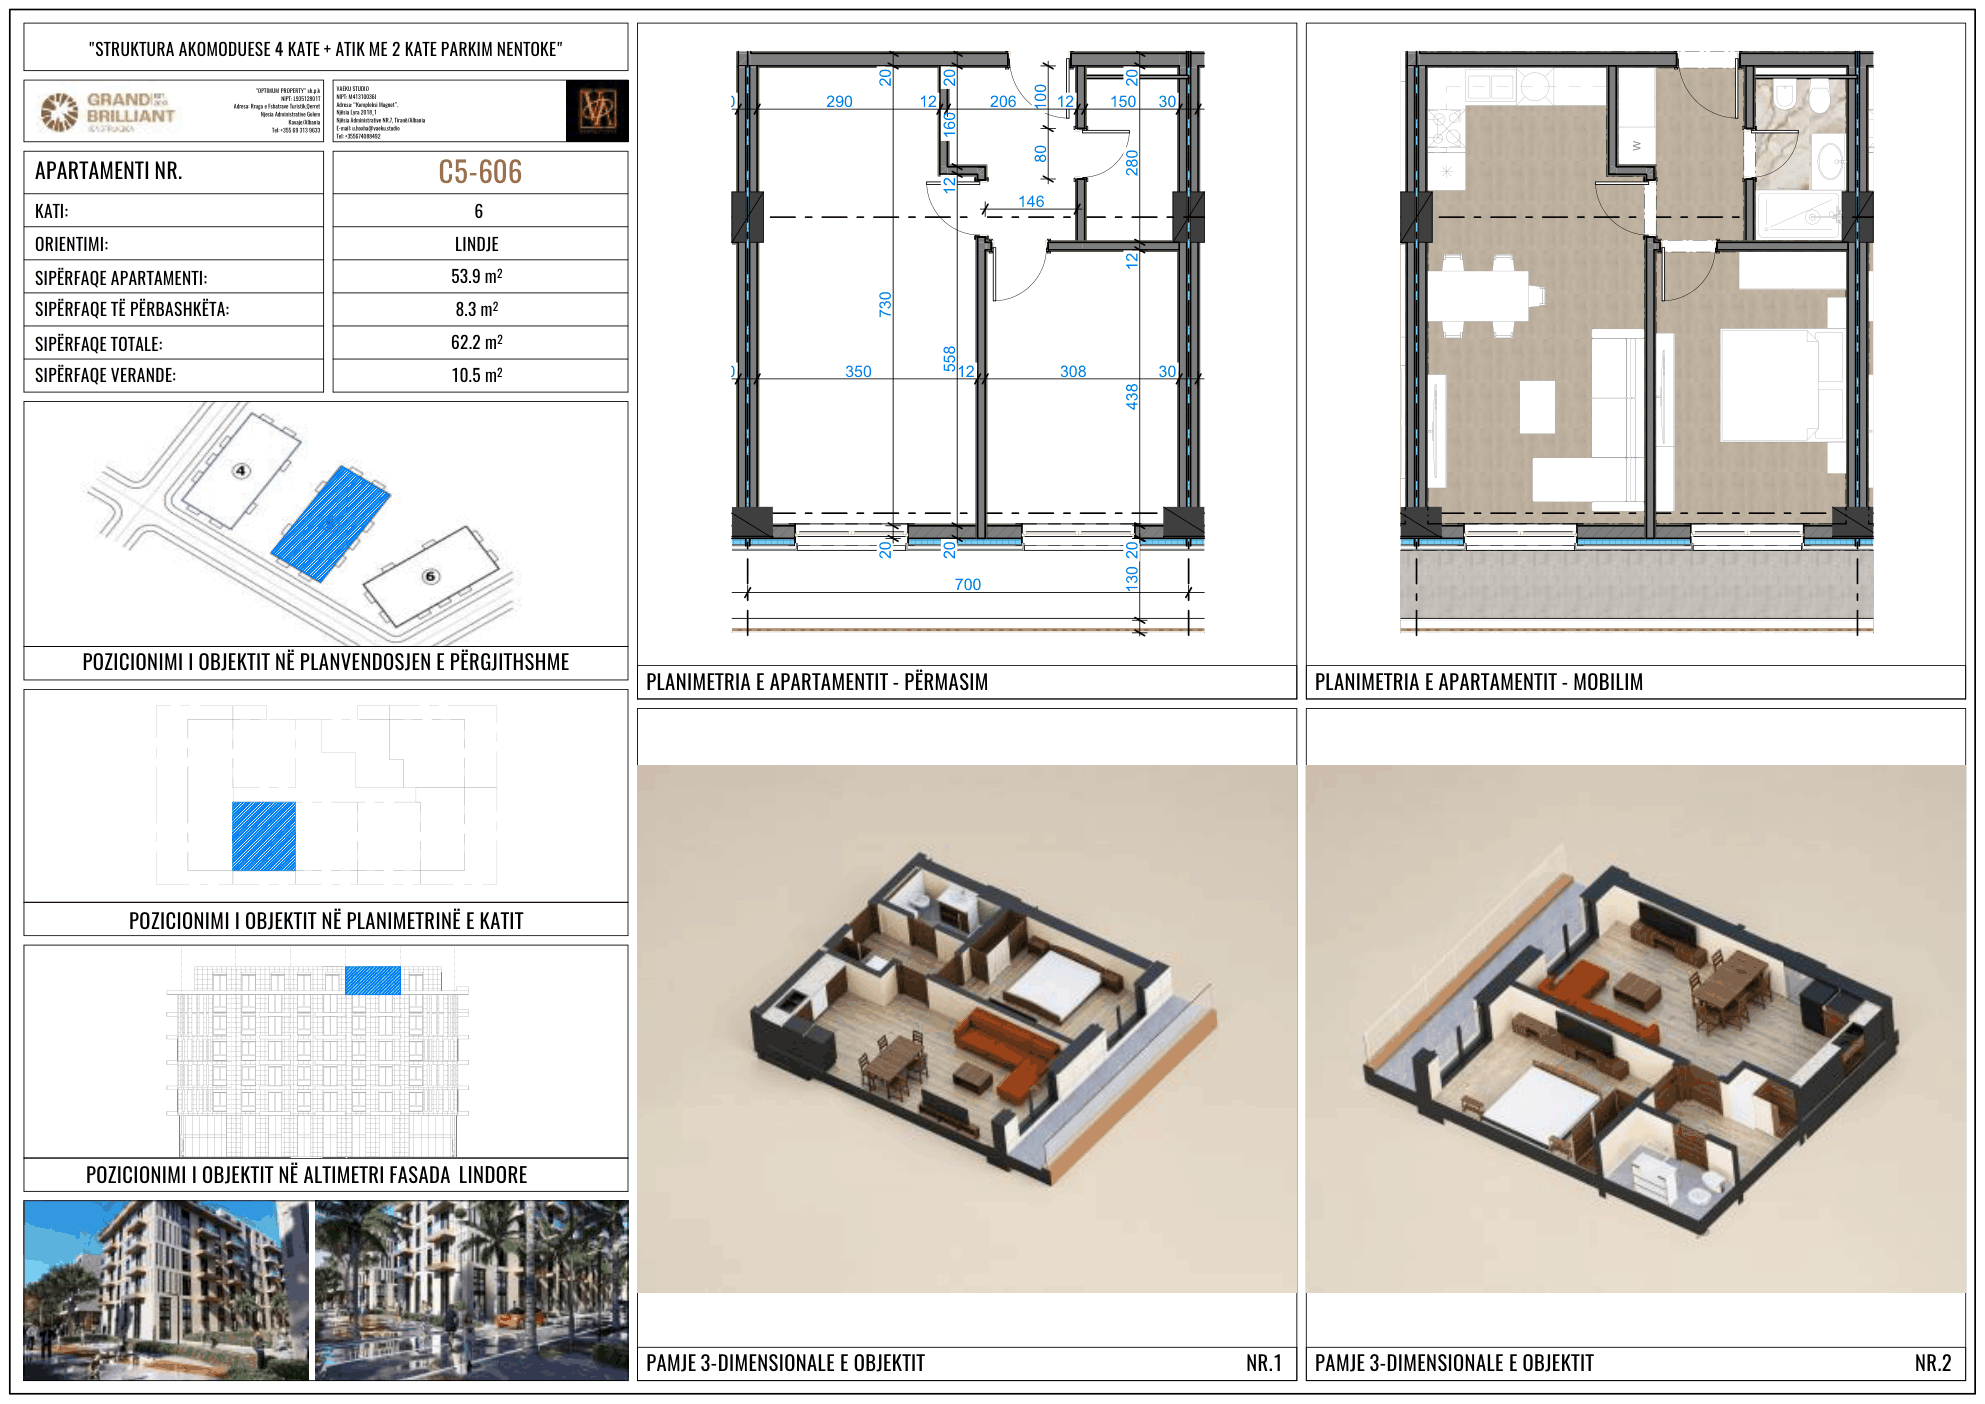Click the 700 width dimension
The image size is (1985, 1404).
[x=968, y=585]
